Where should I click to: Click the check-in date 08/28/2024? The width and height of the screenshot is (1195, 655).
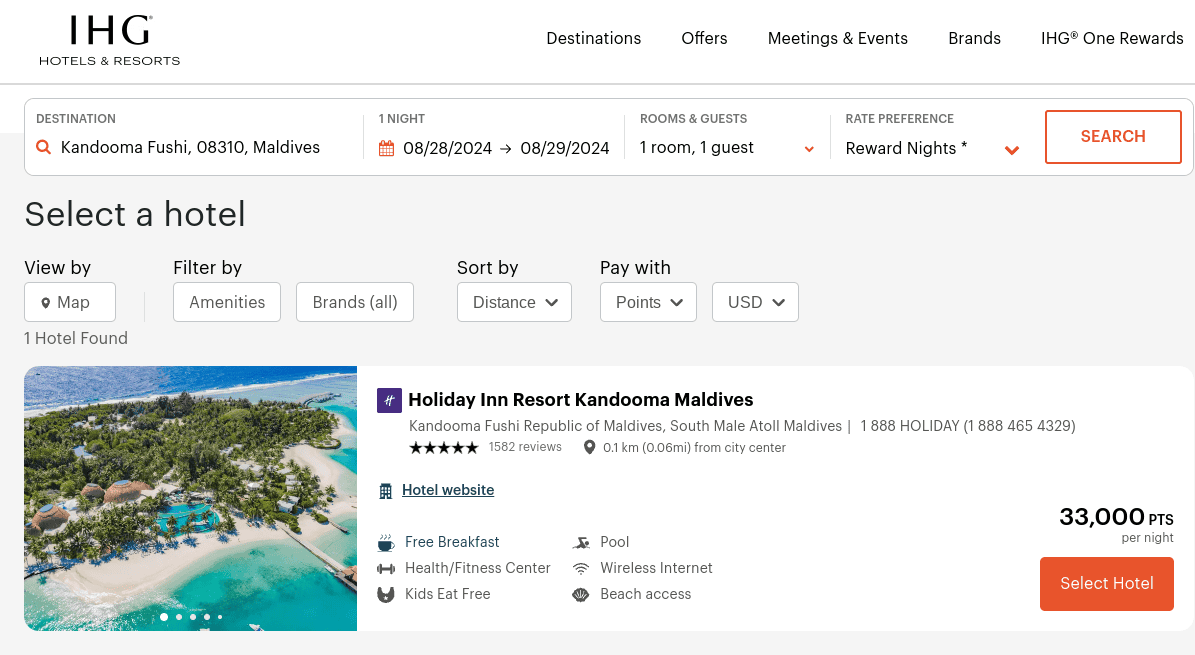447,148
